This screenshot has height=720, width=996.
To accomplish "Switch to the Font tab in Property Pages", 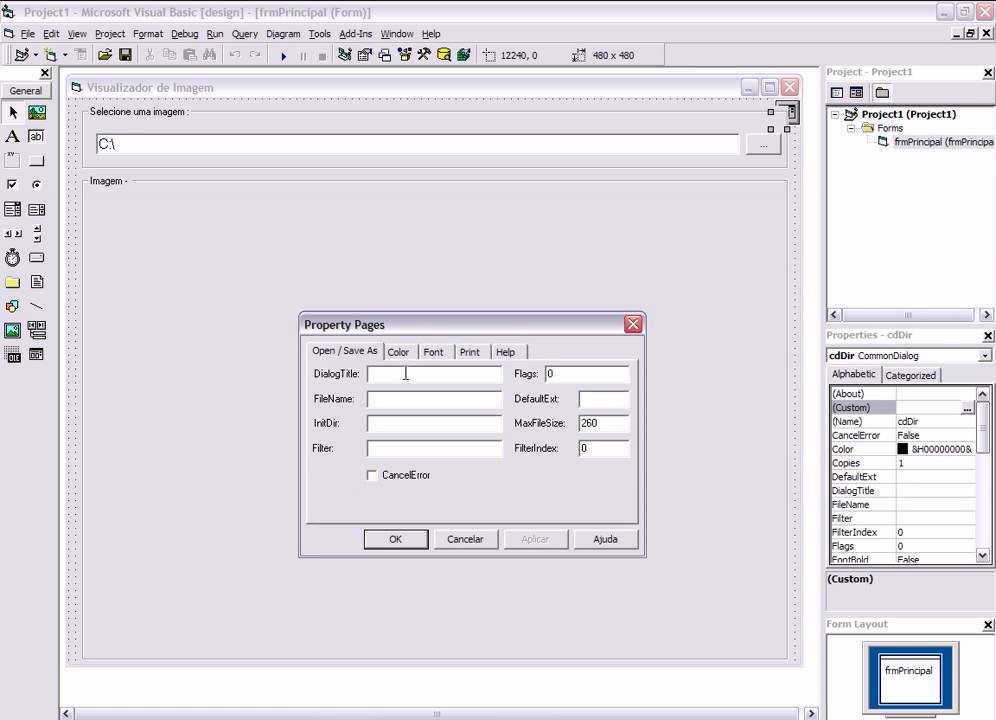I will 433,352.
